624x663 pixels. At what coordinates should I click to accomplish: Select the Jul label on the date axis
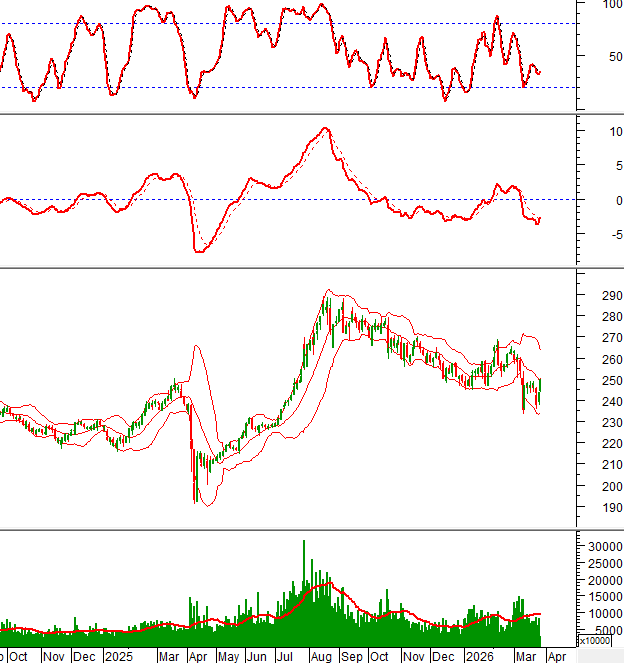[286, 656]
